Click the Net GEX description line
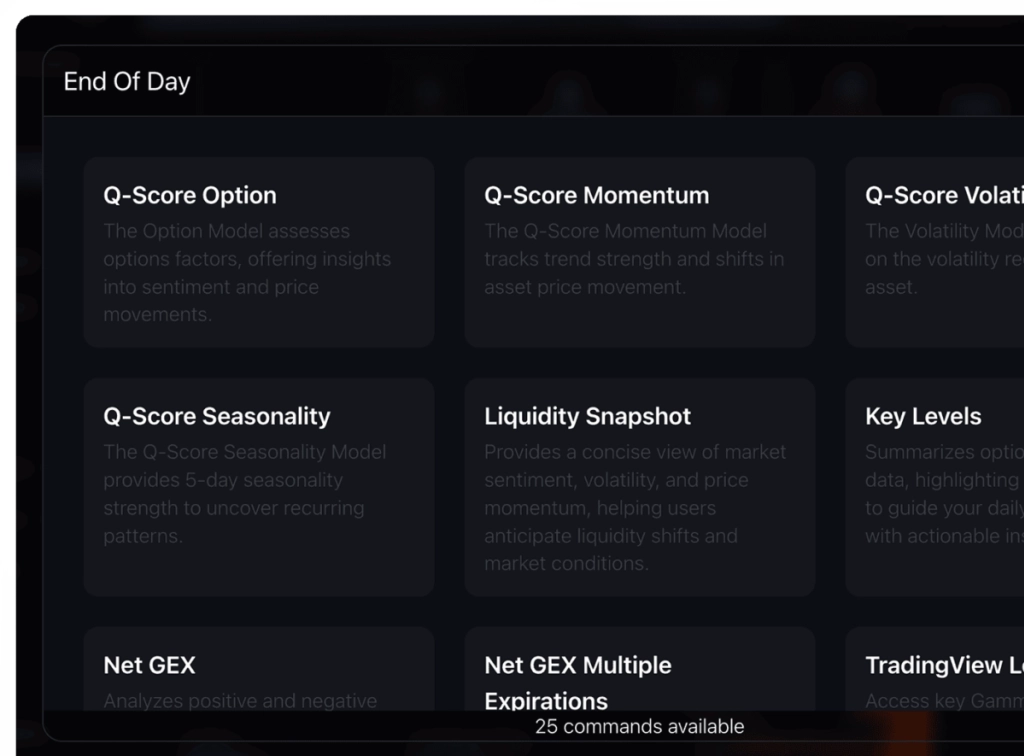The width and height of the screenshot is (1024, 756). point(240,701)
